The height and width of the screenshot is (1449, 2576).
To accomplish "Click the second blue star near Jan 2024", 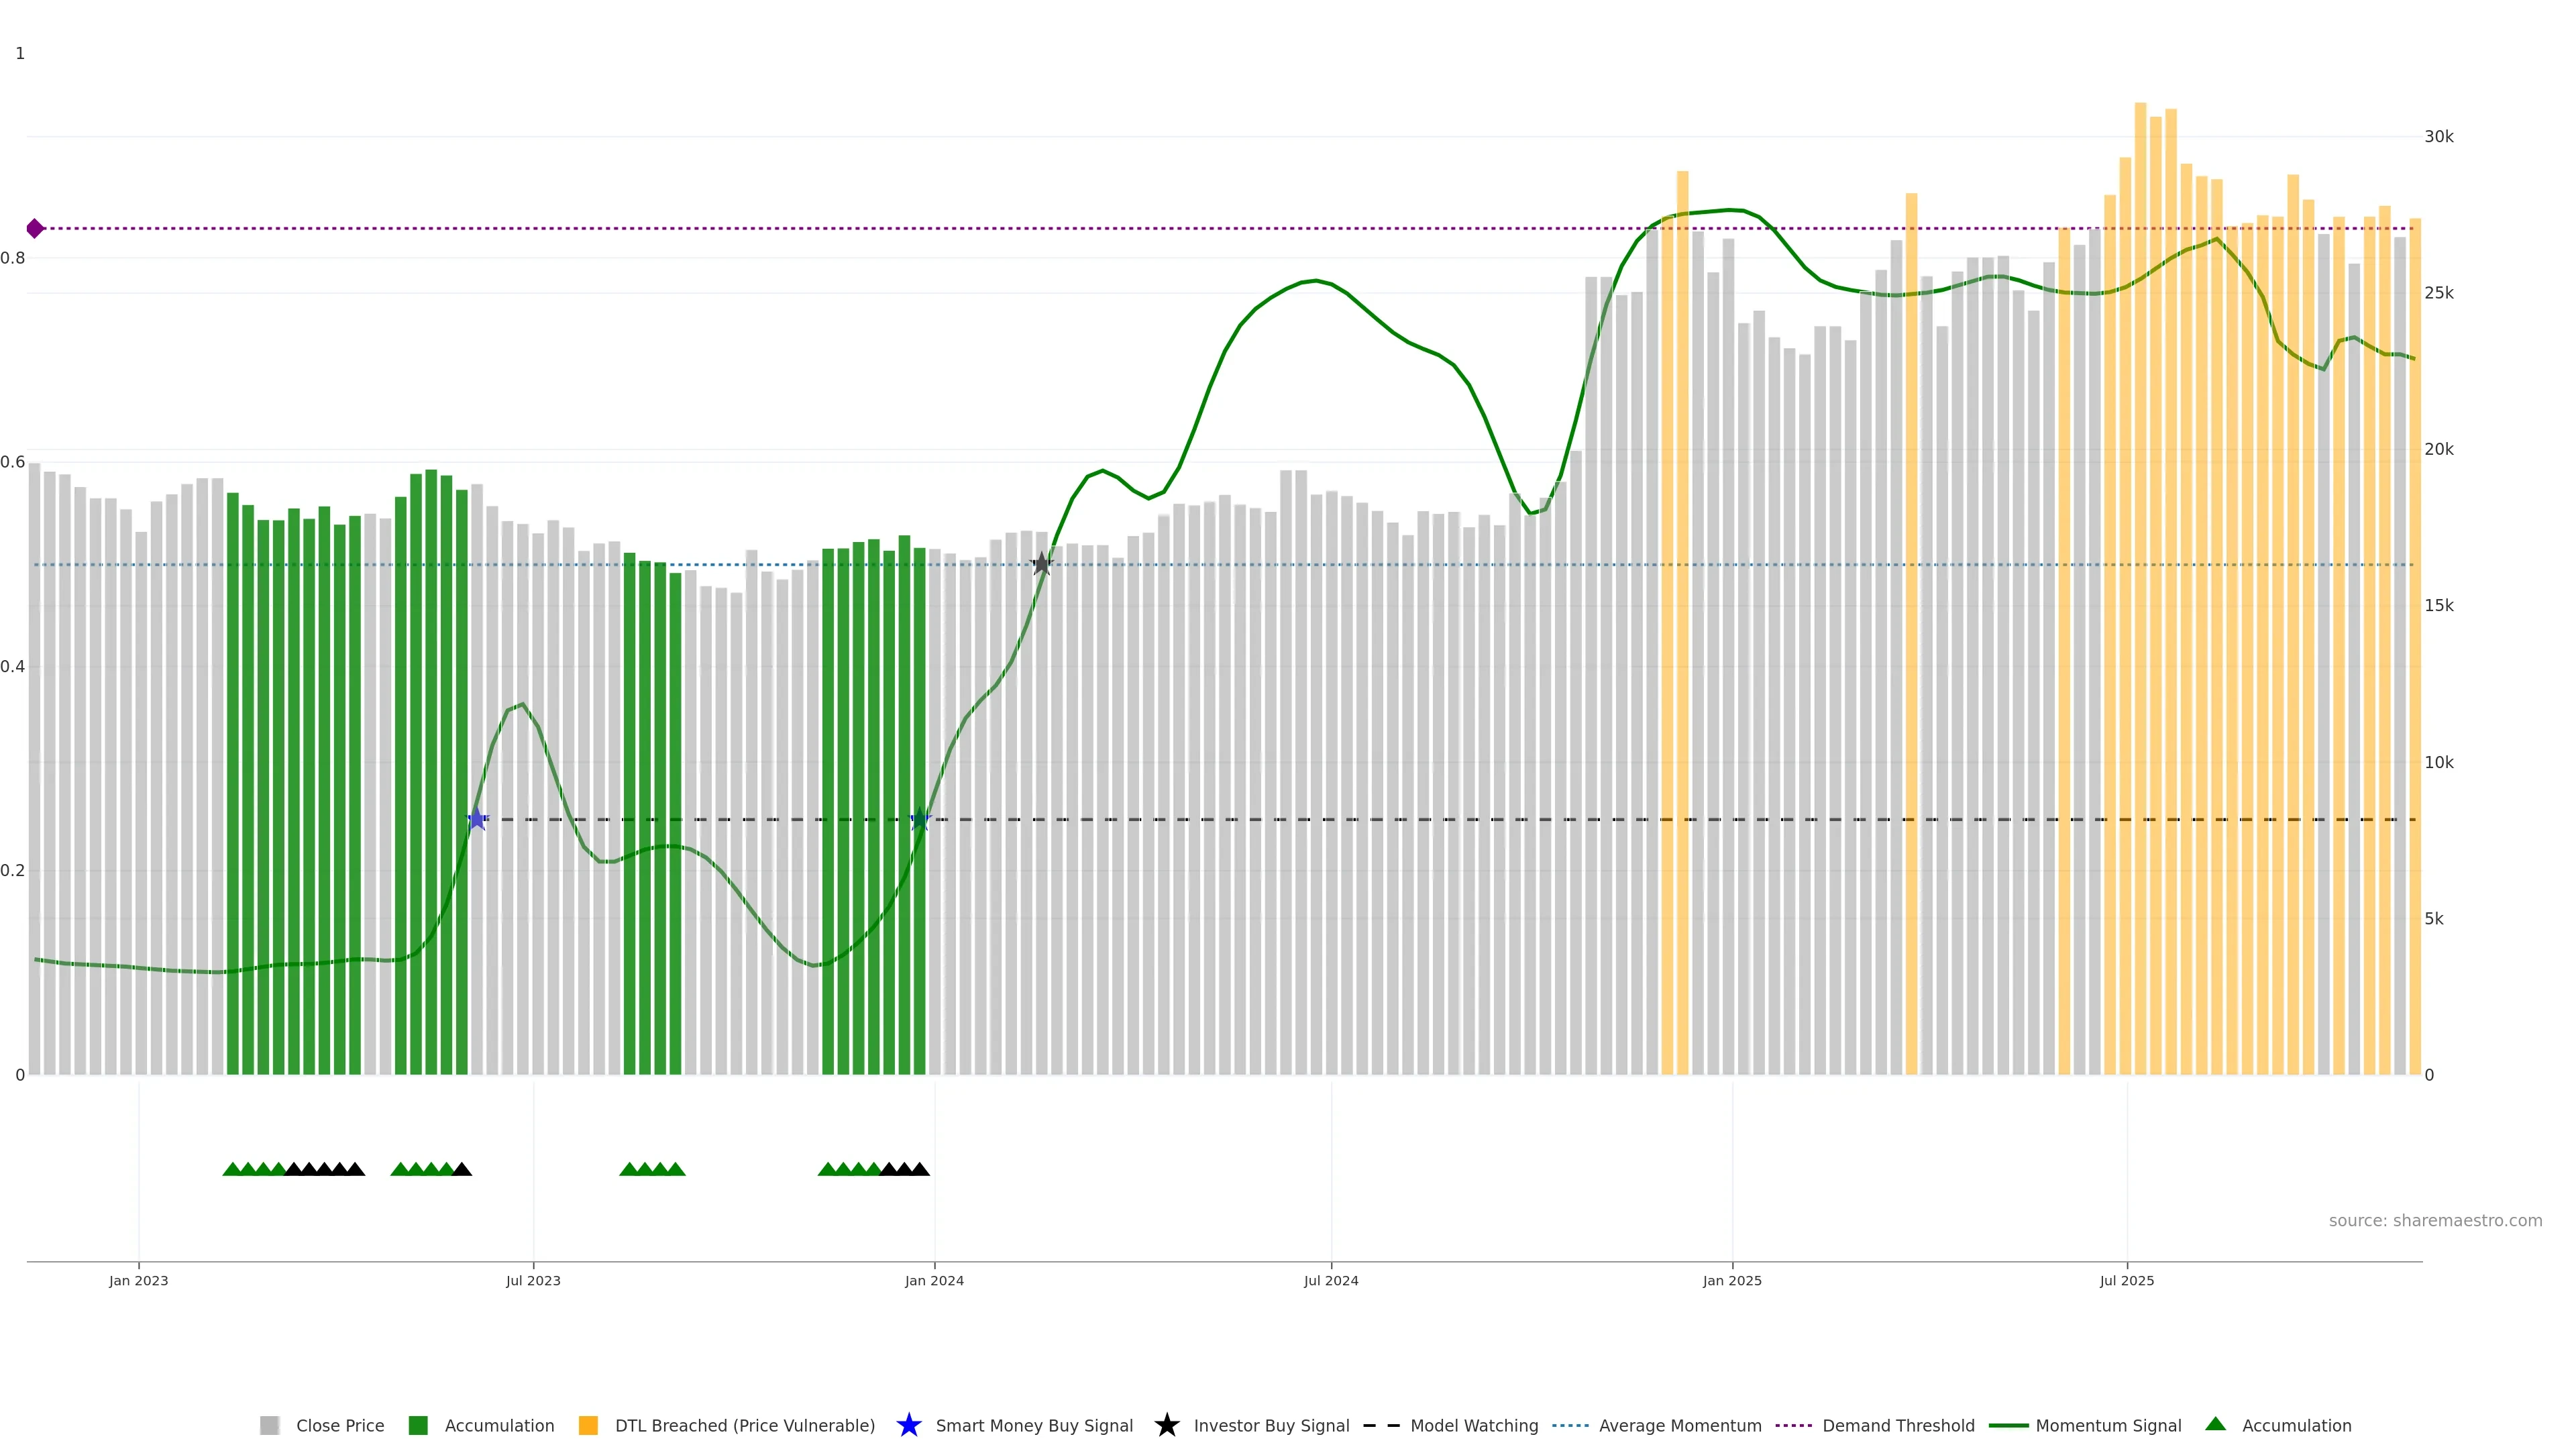I will point(920,819).
